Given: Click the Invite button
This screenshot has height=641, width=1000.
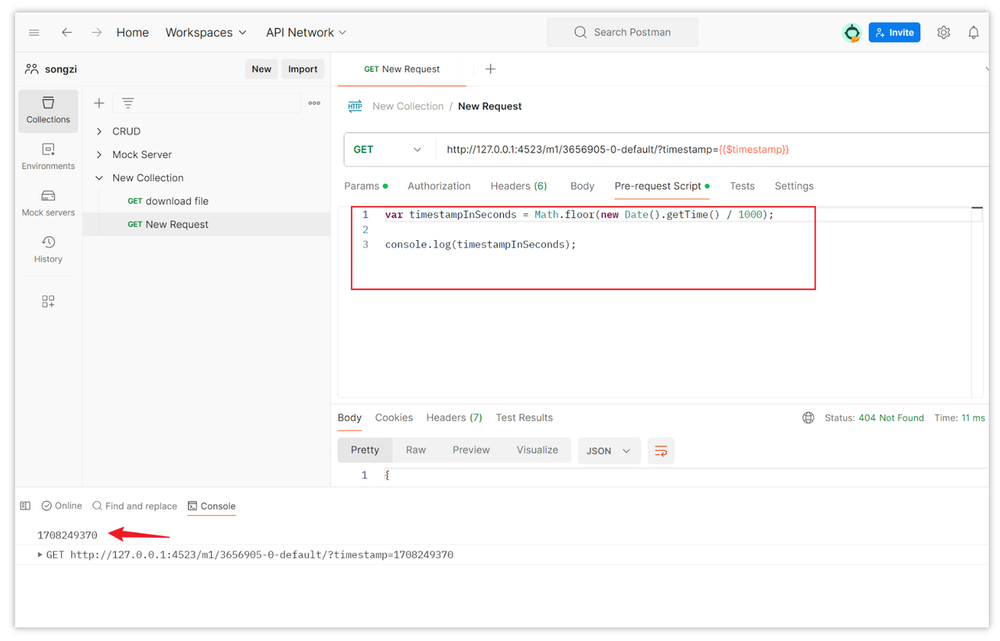Looking at the screenshot, I should pyautogui.click(x=894, y=32).
